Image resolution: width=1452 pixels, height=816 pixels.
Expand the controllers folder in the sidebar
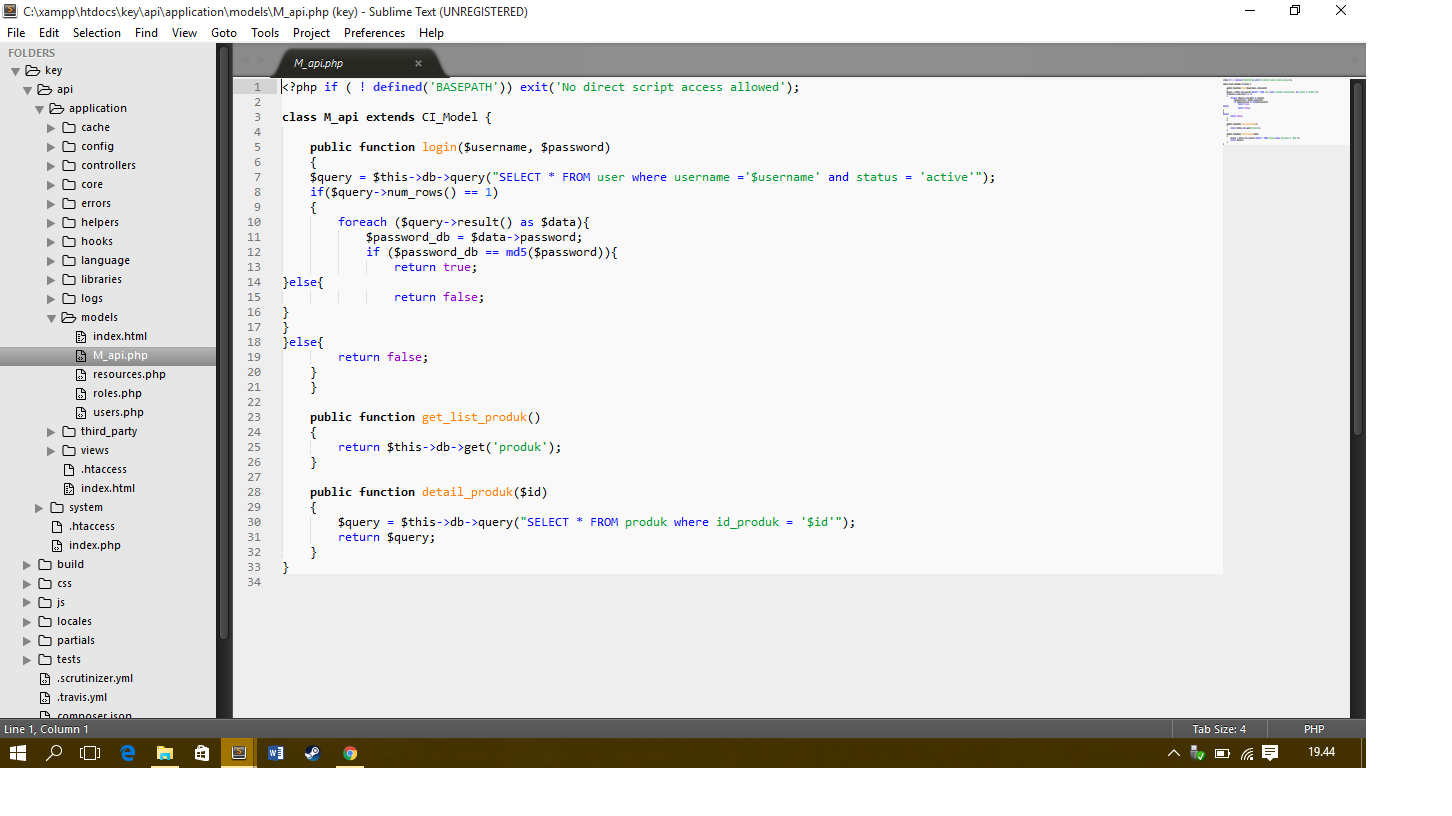coord(50,165)
